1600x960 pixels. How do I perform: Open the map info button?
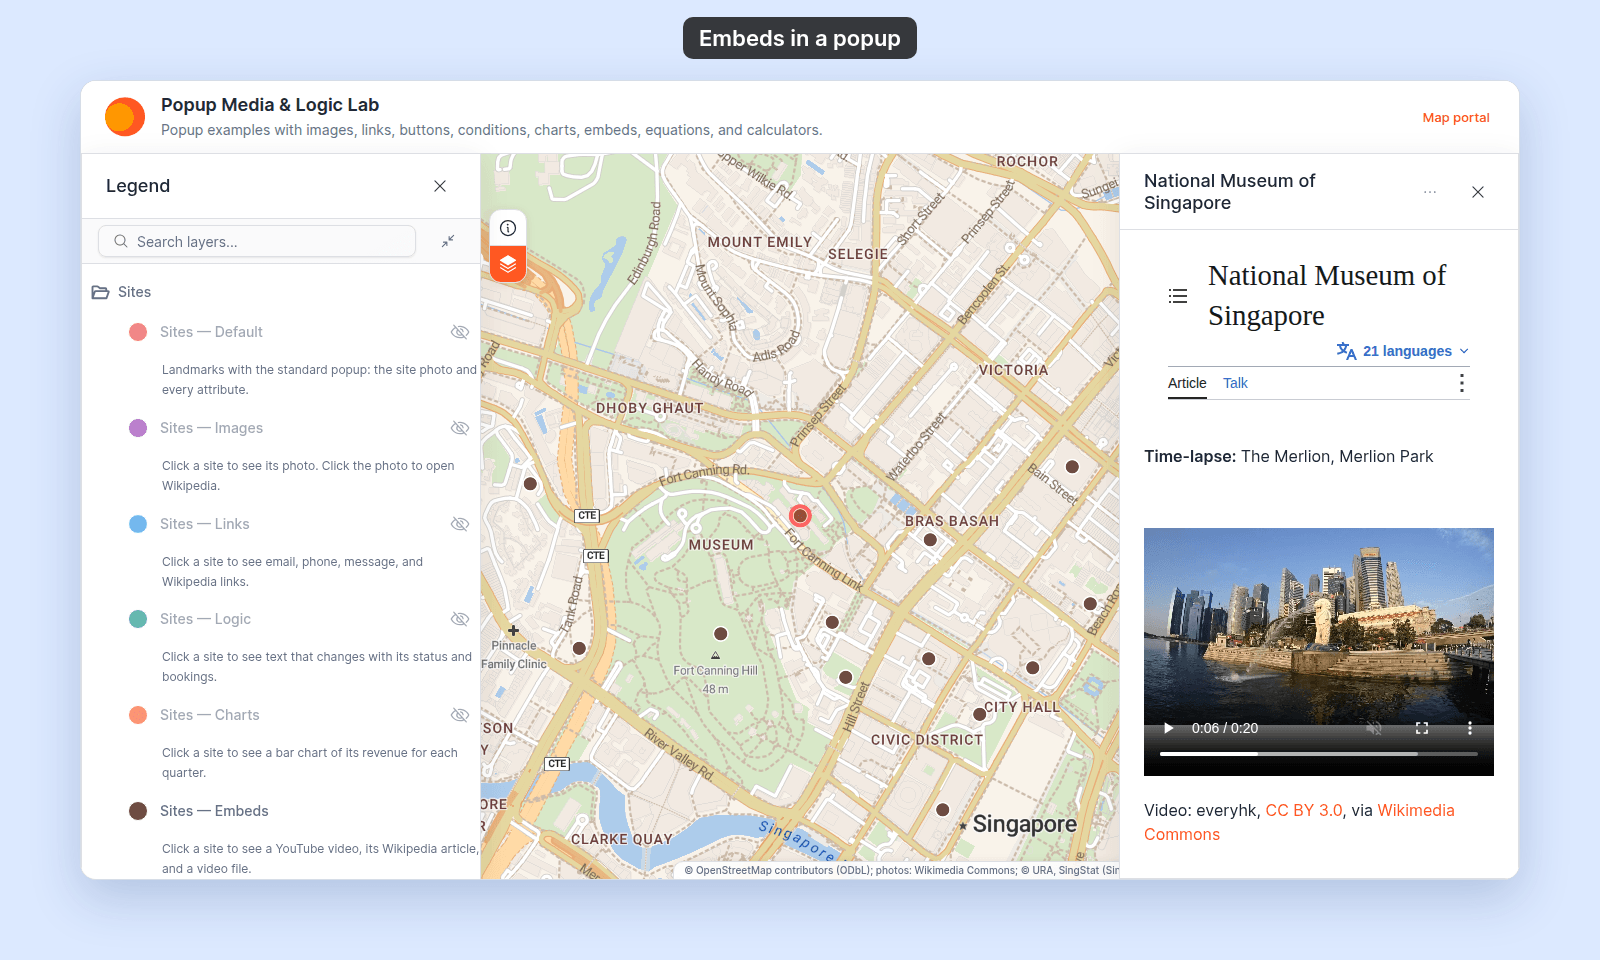coord(508,228)
